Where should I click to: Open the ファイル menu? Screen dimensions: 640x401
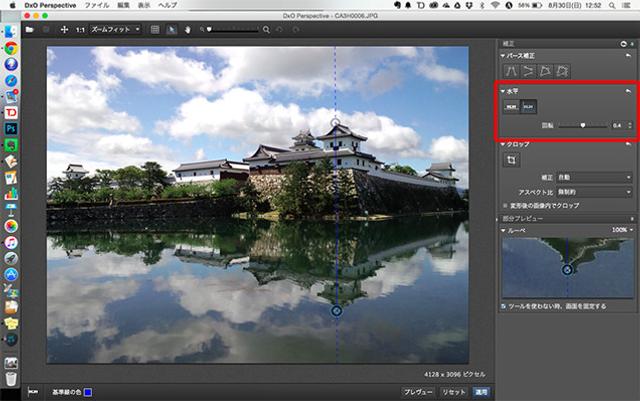(x=98, y=5)
